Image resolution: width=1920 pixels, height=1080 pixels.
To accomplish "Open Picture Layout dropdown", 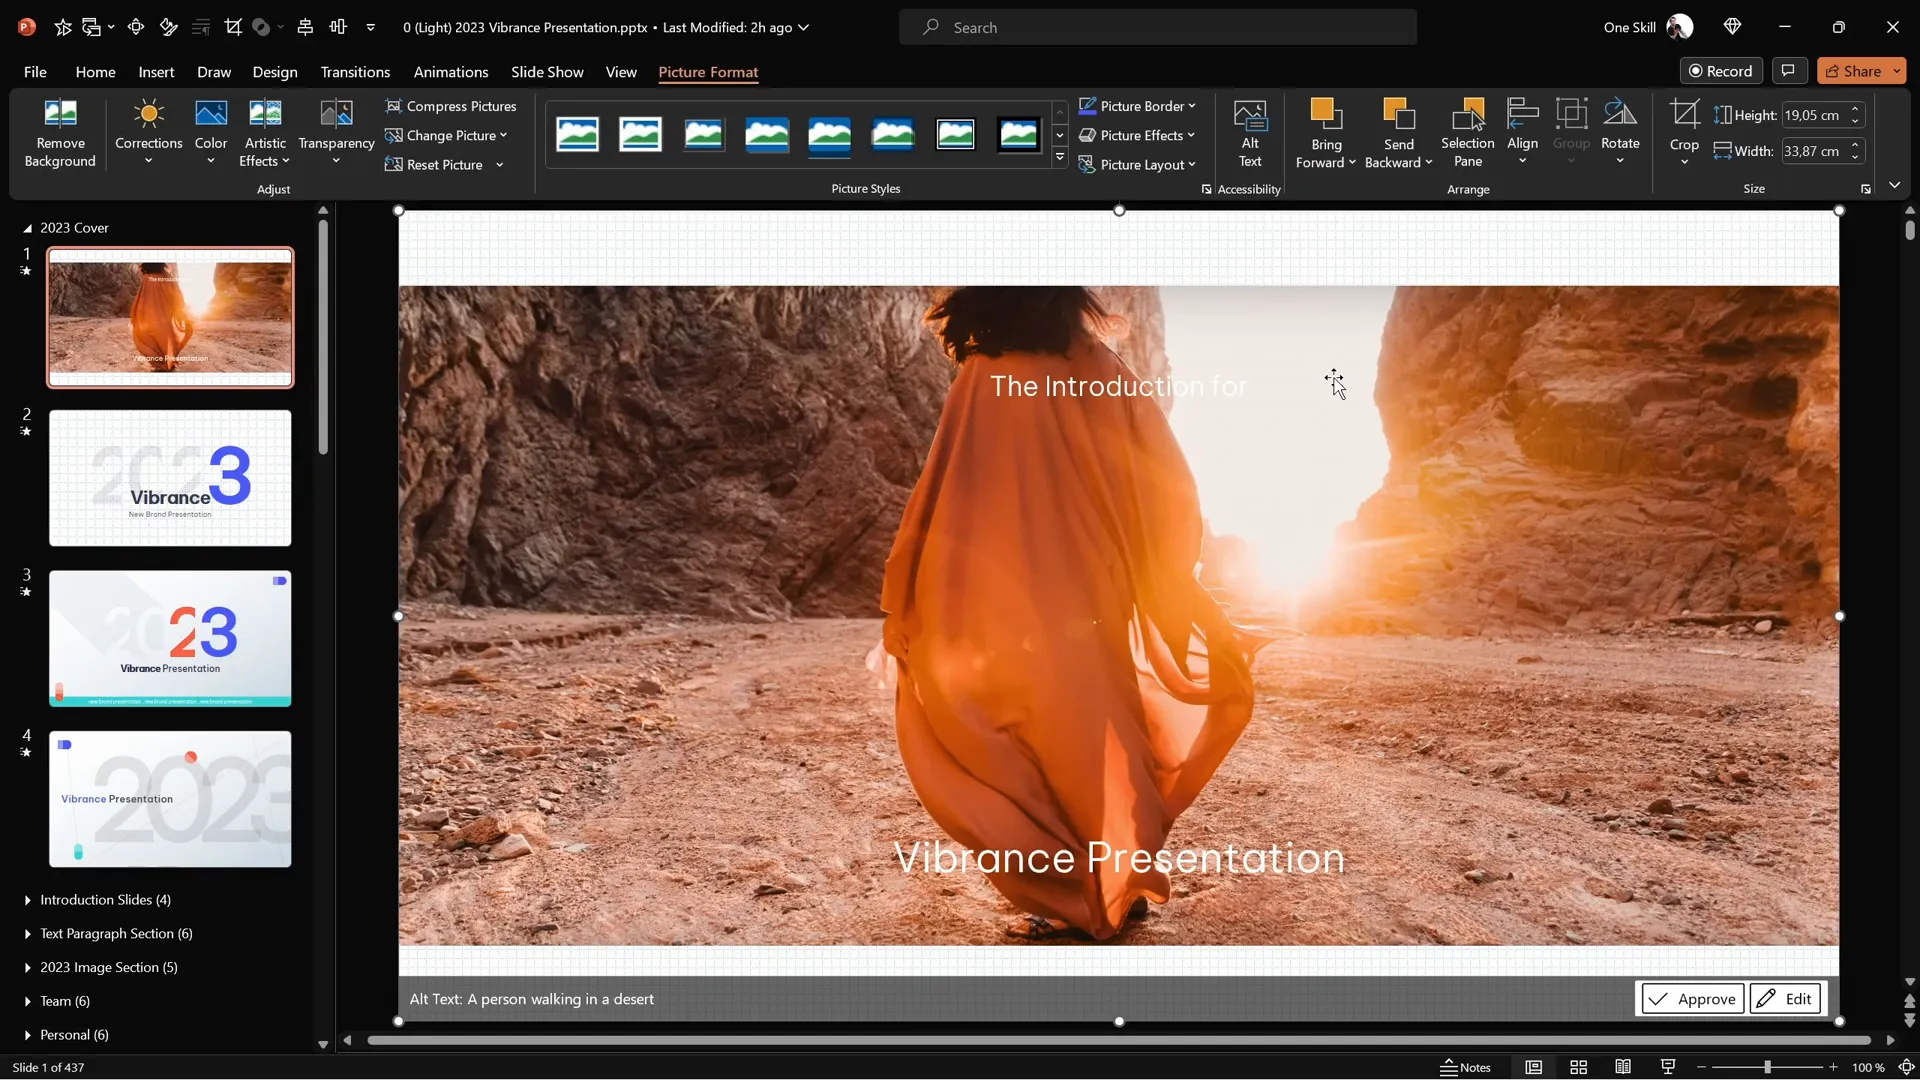I will (x=1137, y=164).
